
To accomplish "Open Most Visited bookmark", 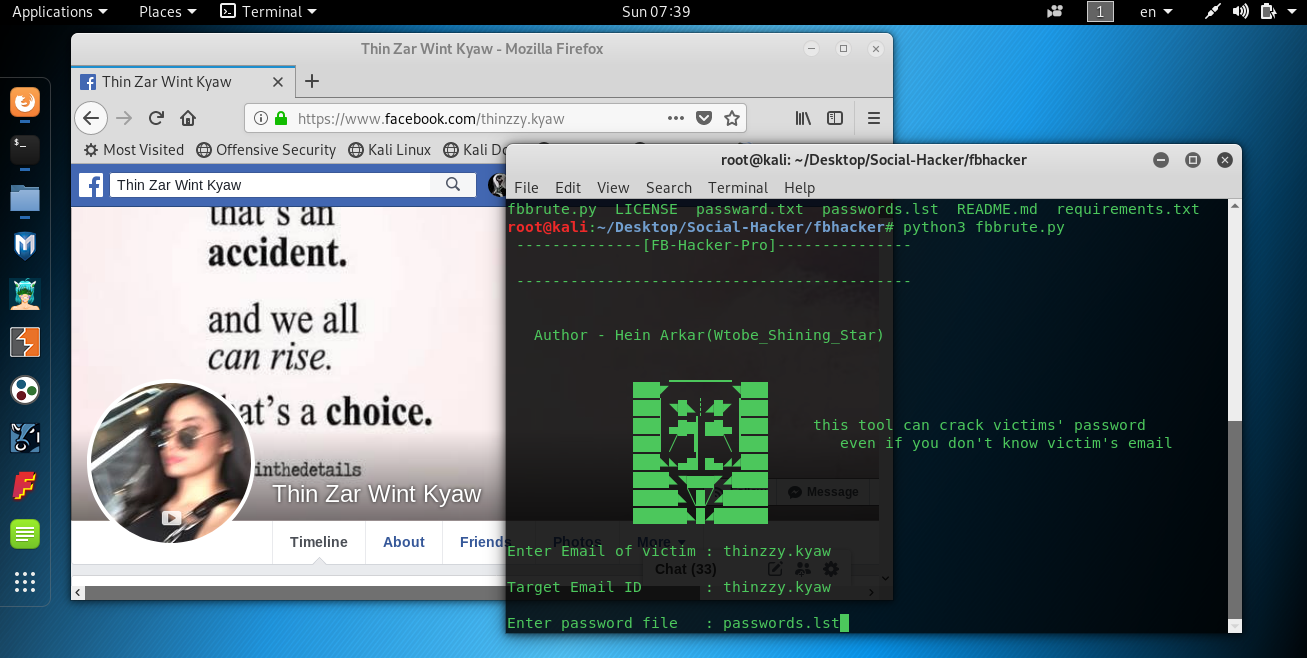I will click(x=134, y=150).
